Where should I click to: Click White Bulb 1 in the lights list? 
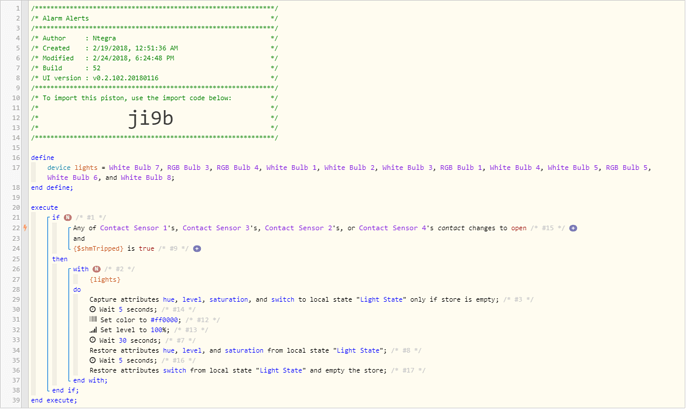(x=291, y=168)
